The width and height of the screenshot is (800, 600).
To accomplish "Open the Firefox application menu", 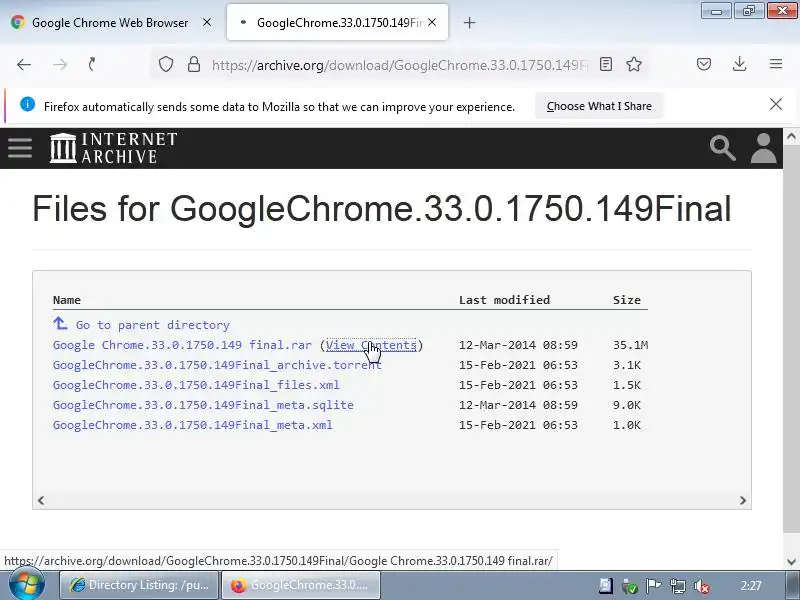I will click(776, 64).
